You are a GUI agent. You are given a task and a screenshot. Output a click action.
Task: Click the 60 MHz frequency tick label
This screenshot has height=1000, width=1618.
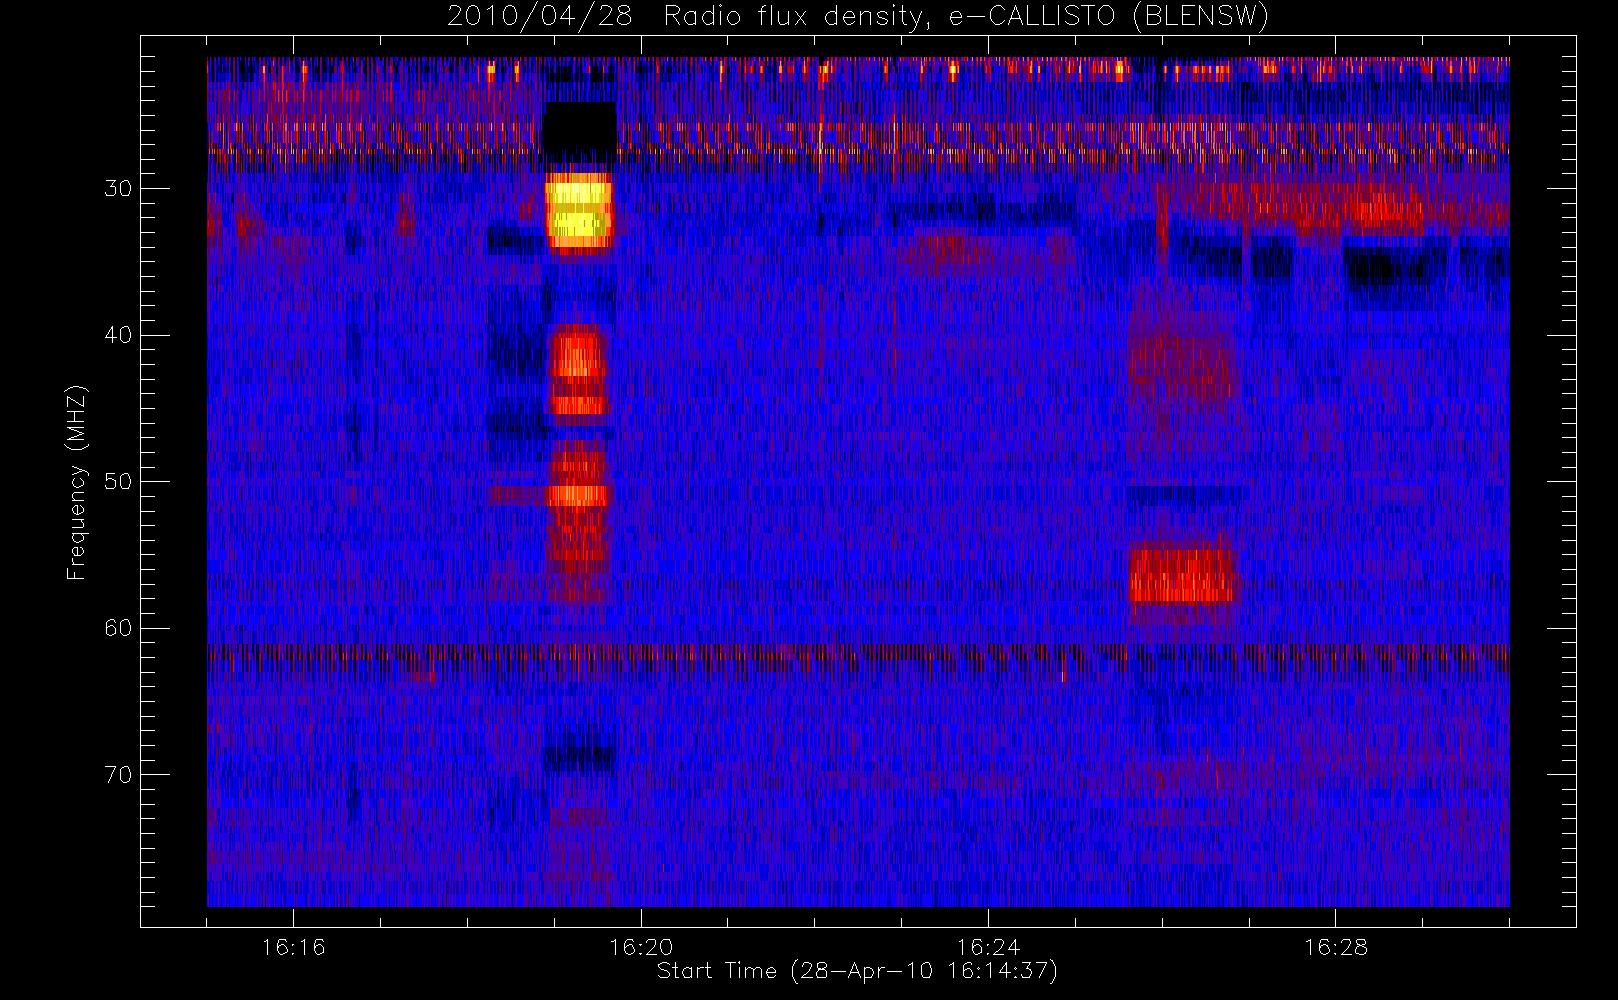[118, 628]
